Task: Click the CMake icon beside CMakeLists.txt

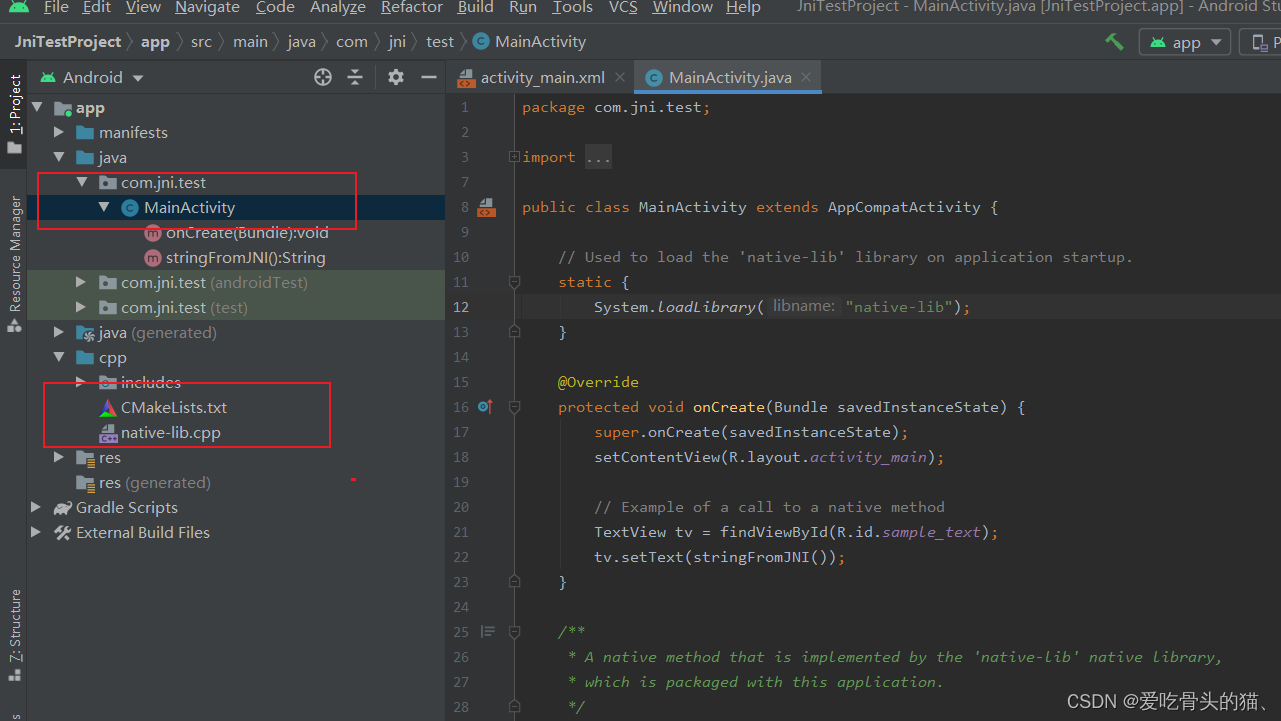Action: click(107, 407)
